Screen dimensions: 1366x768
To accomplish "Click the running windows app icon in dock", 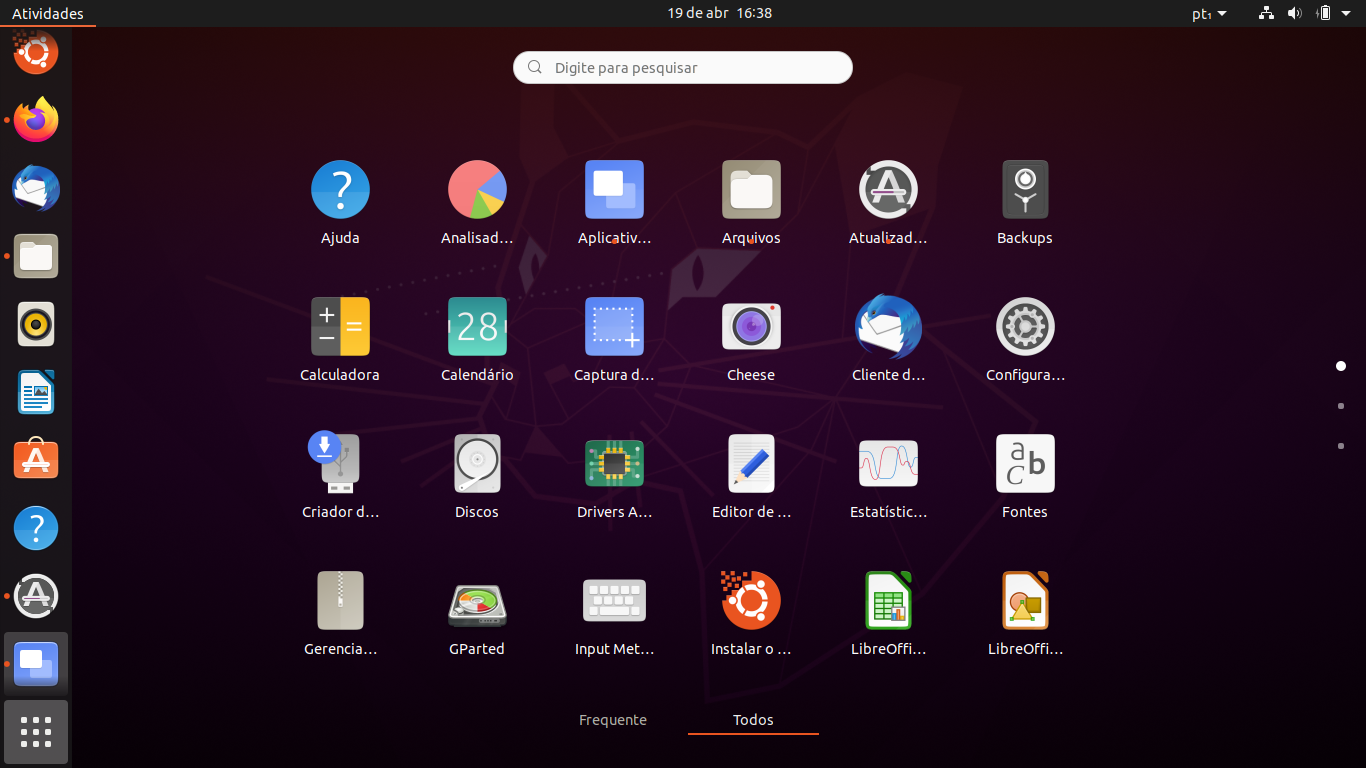I will pyautogui.click(x=36, y=664).
